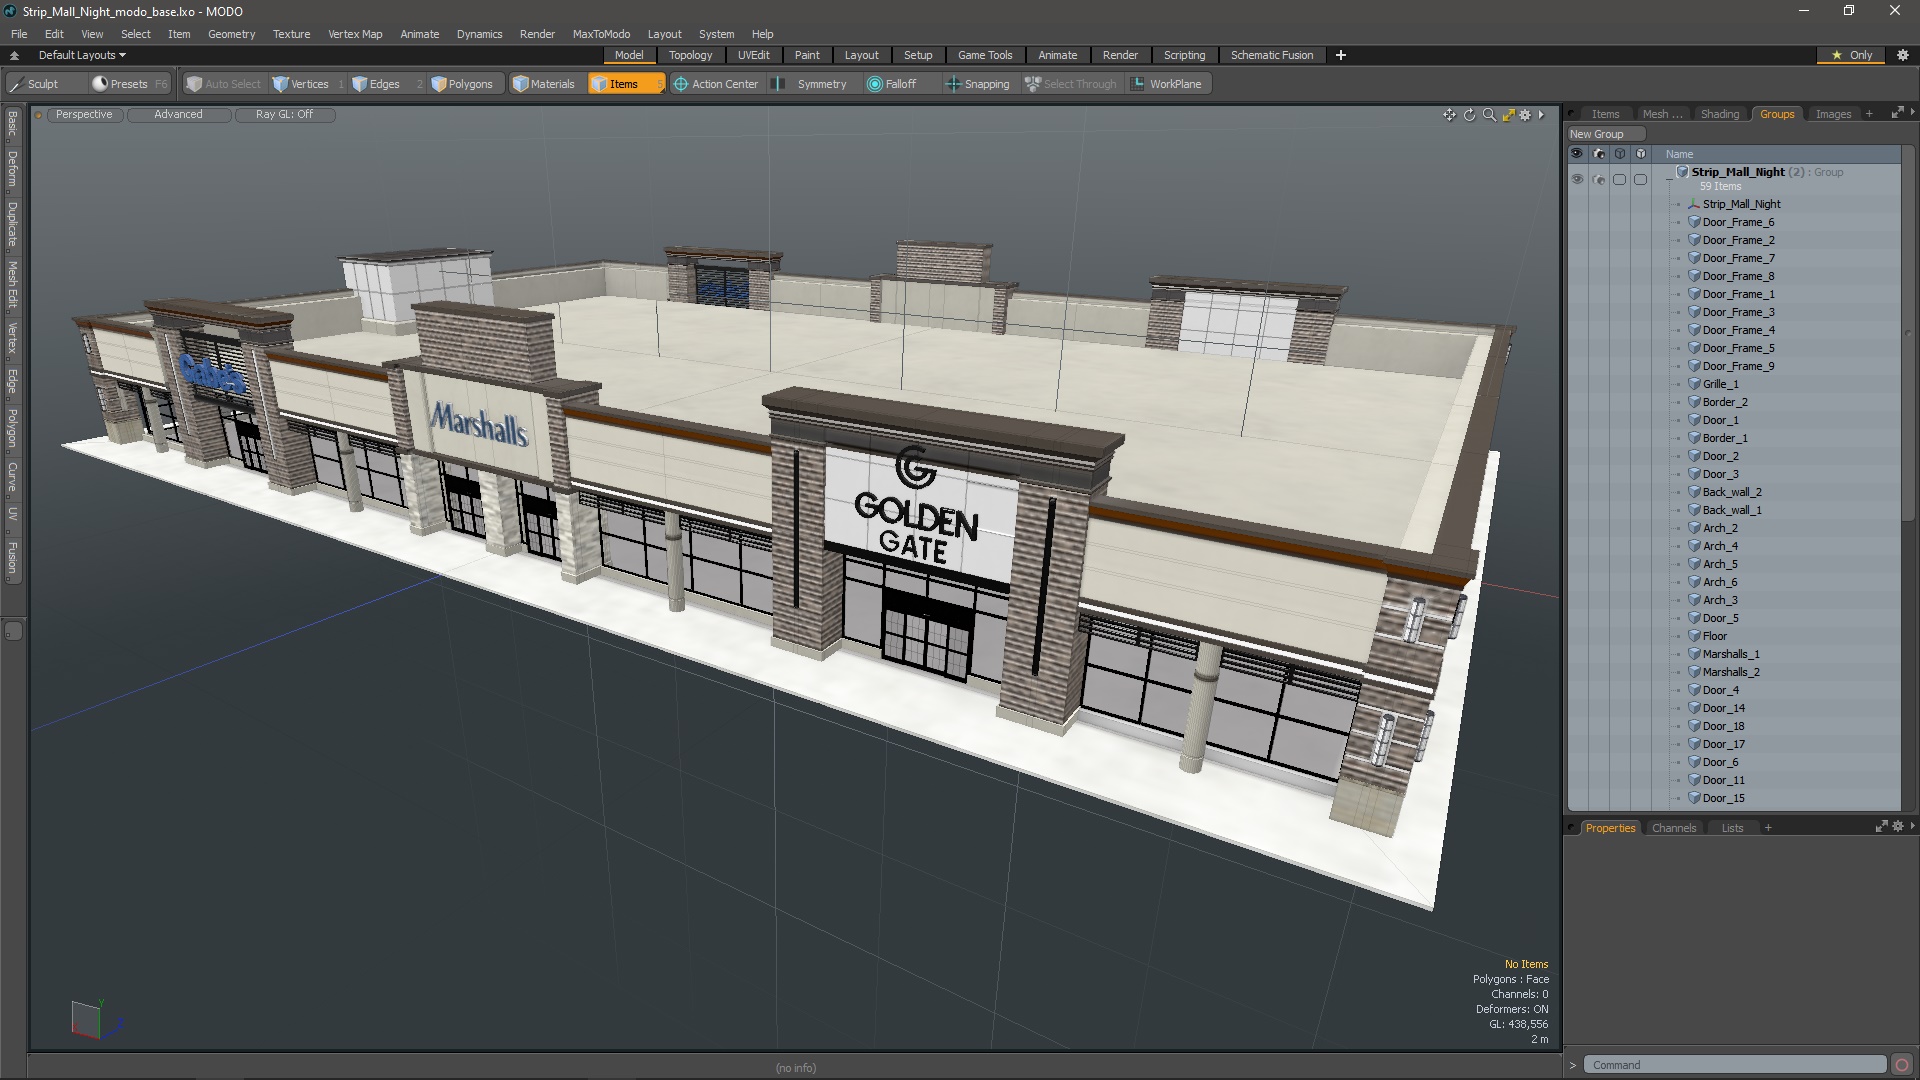
Task: Open the Advanced shading style dropdown
Action: [x=178, y=115]
